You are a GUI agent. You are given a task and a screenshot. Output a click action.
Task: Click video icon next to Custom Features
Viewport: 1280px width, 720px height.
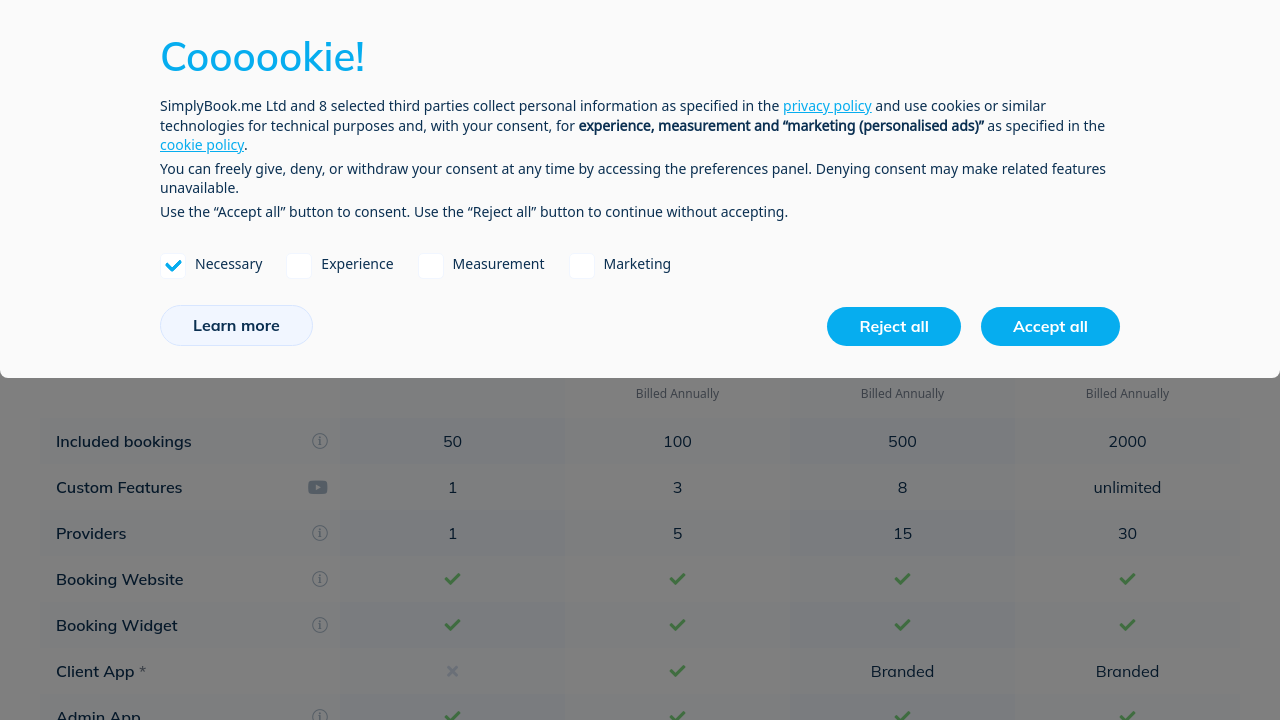318,487
